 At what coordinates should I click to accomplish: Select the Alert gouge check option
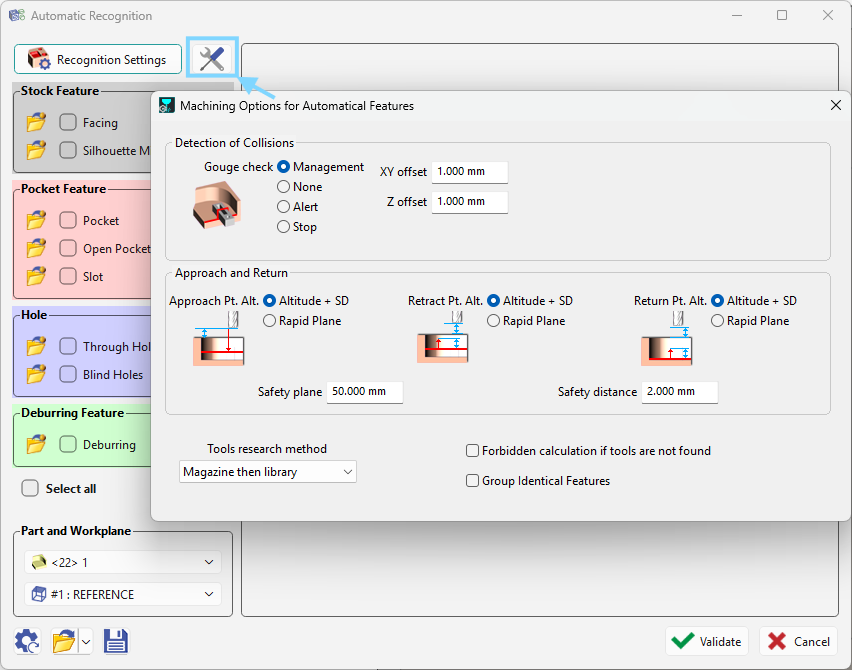pos(284,207)
